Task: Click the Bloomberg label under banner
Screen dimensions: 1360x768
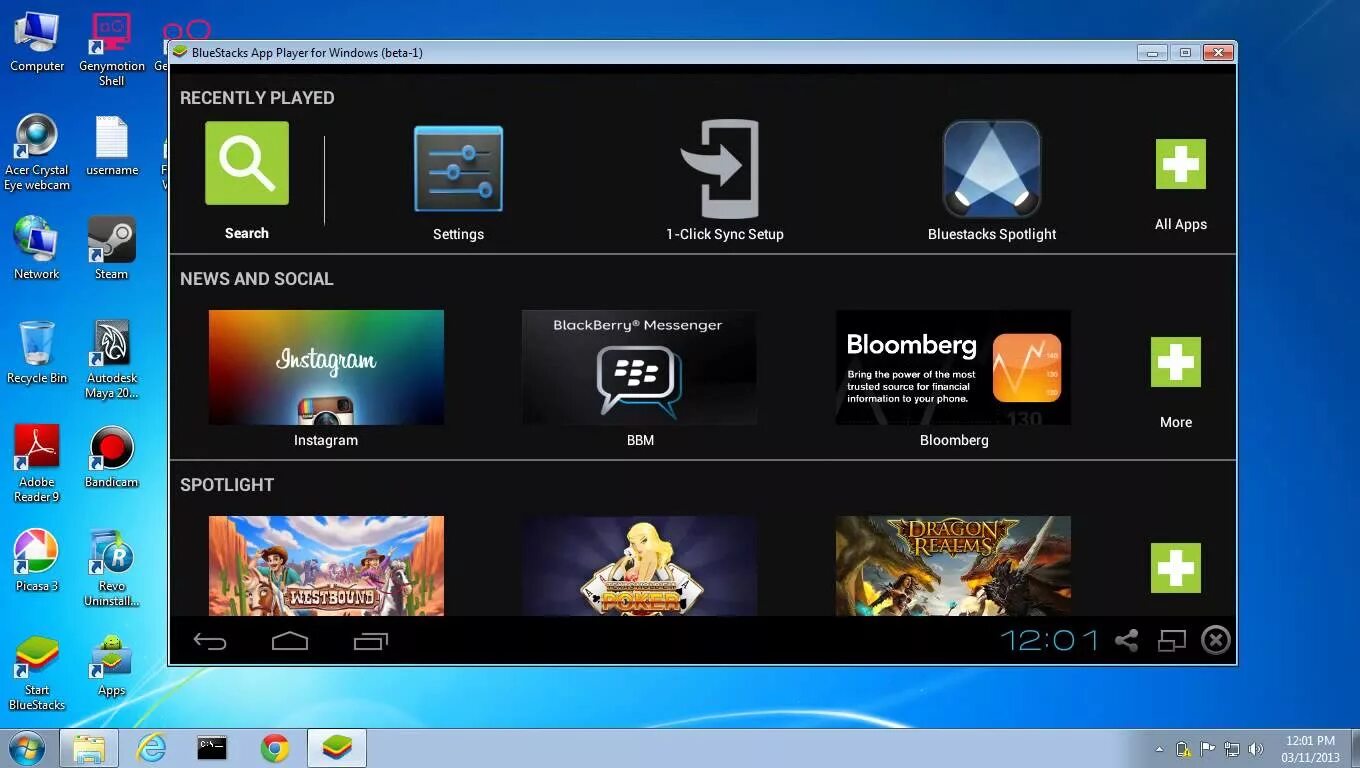Action: point(954,440)
